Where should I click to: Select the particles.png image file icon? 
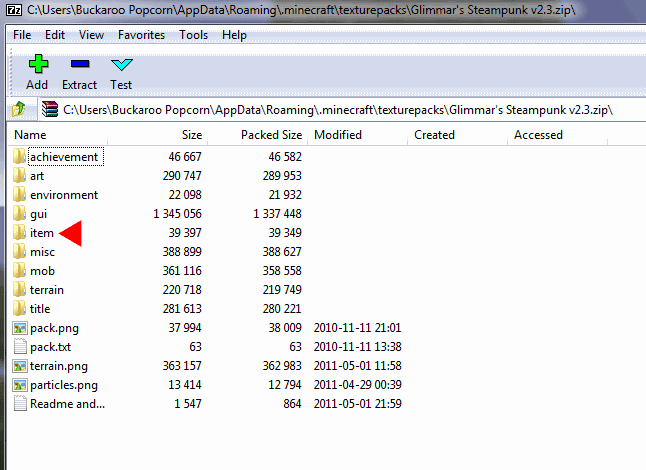(20, 385)
